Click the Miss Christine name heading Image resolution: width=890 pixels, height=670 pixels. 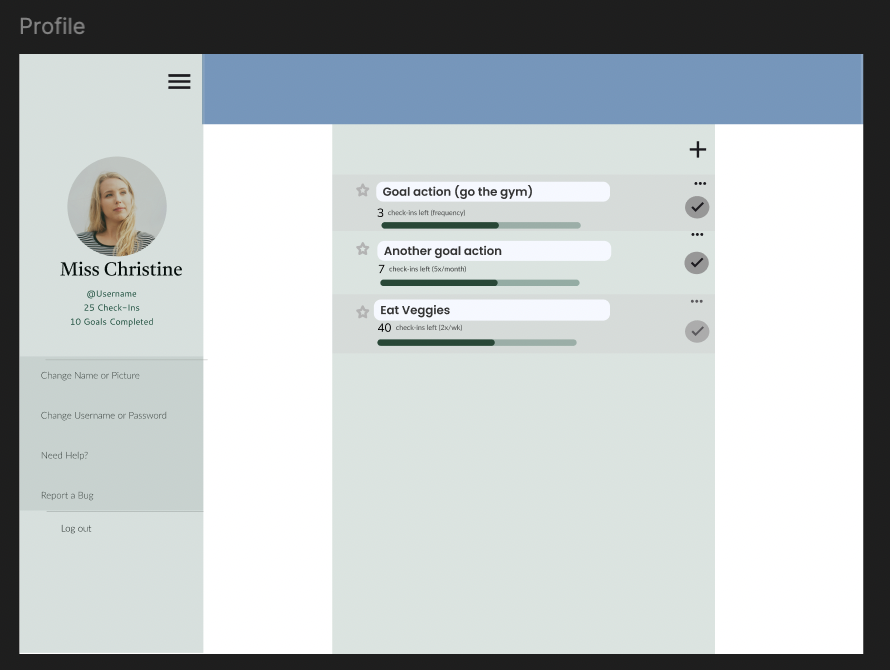121,269
